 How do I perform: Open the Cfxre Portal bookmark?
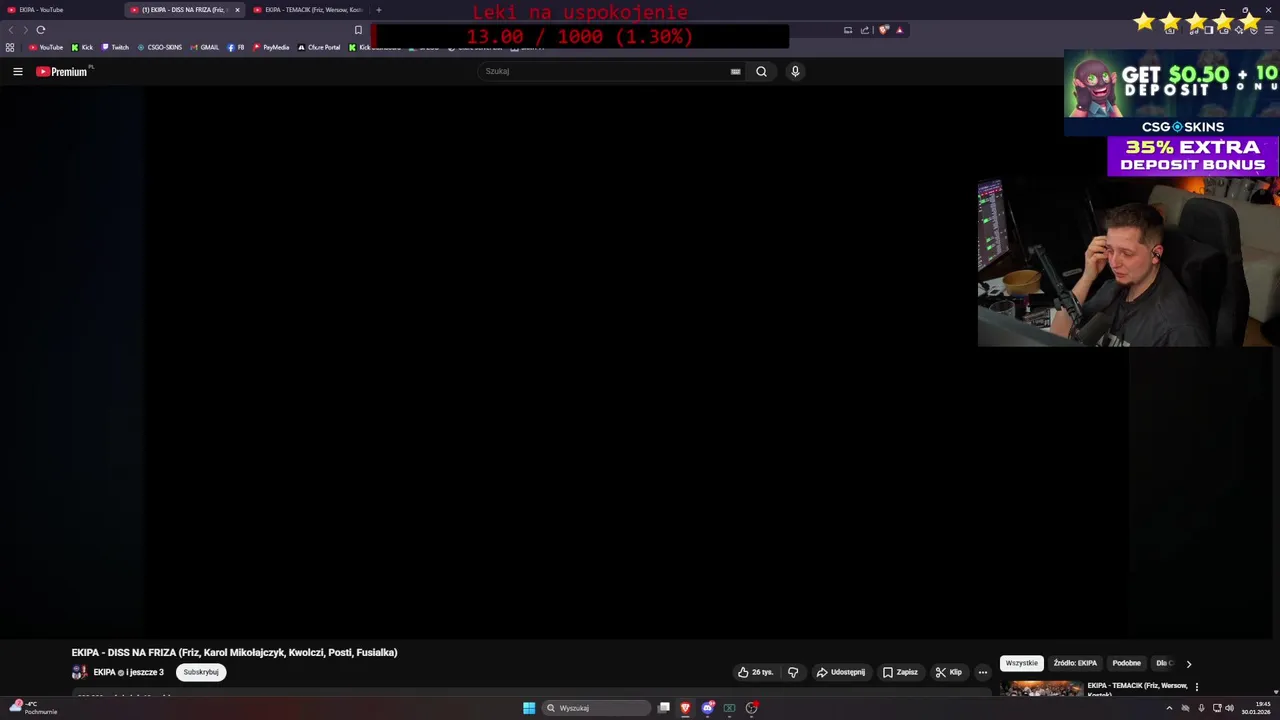(x=319, y=47)
